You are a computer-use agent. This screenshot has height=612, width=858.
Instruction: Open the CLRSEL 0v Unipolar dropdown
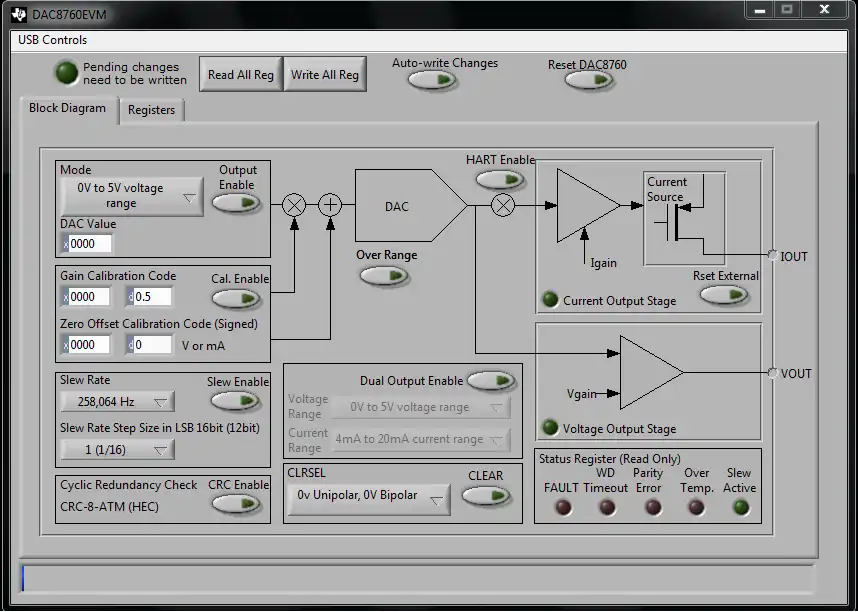coord(369,499)
